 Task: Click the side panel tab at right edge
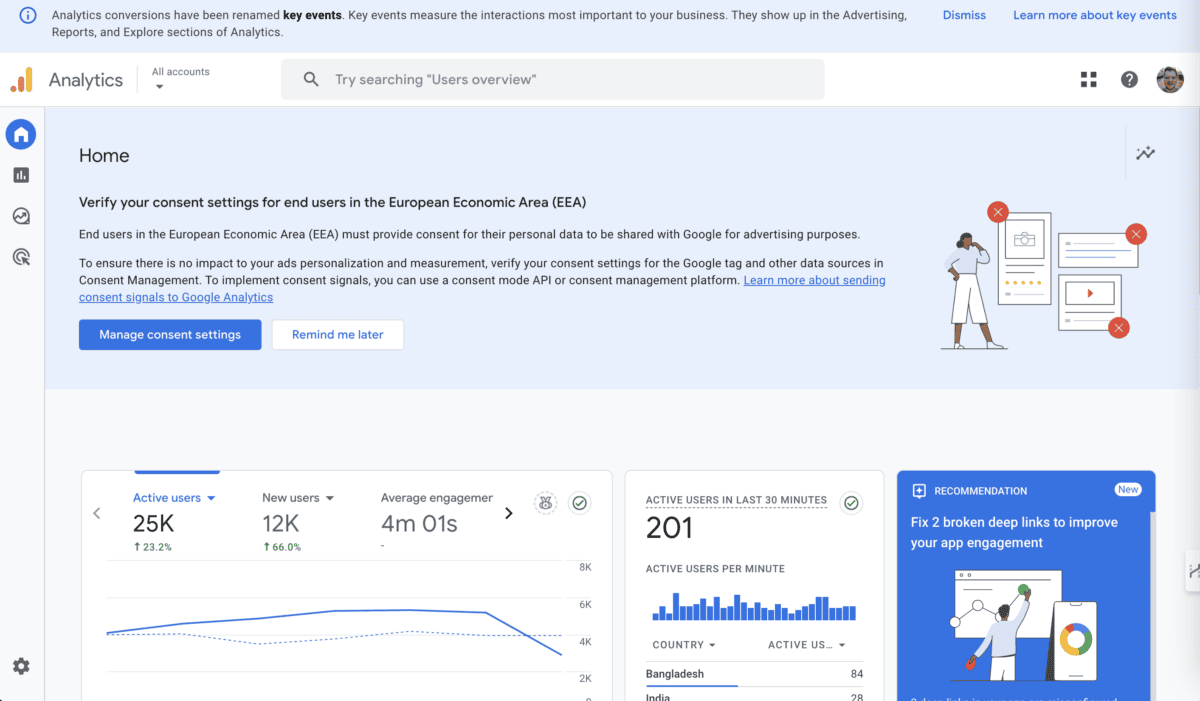1193,571
